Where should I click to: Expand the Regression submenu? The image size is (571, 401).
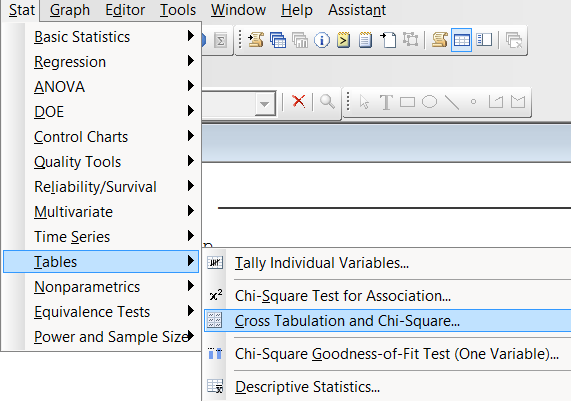101,62
